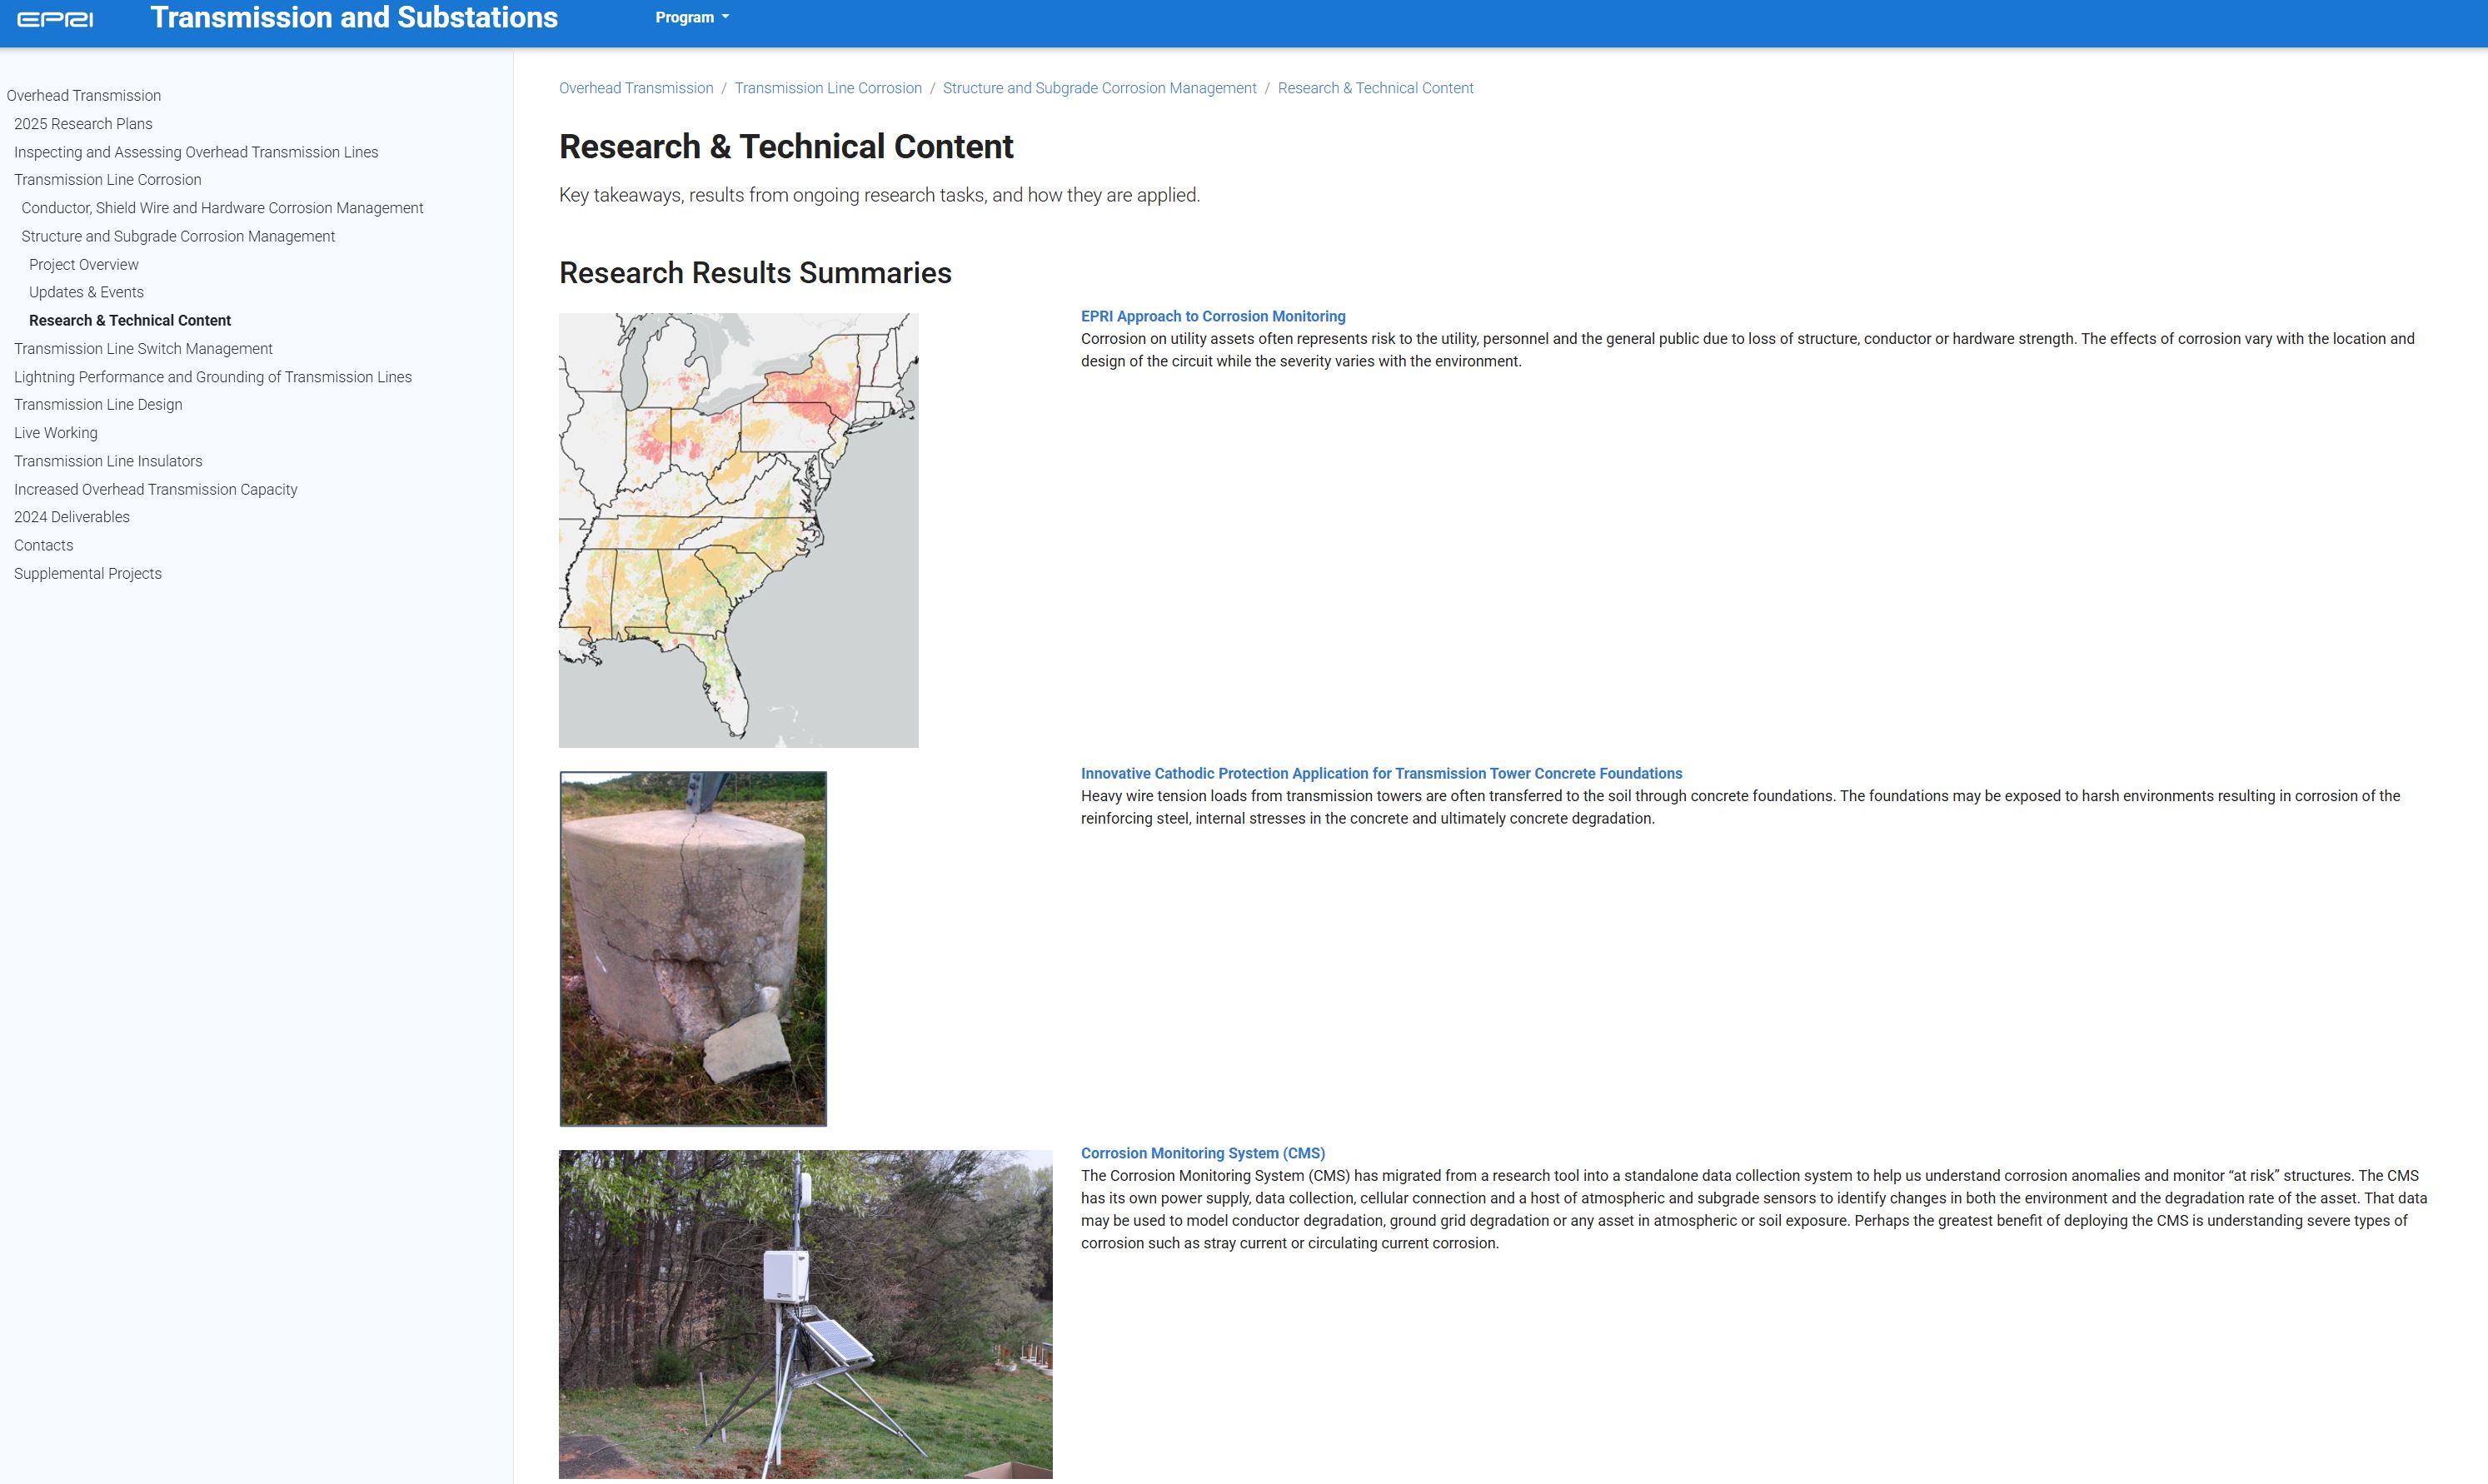
Task: Open Transmission Line Insulators
Action: pos(108,461)
